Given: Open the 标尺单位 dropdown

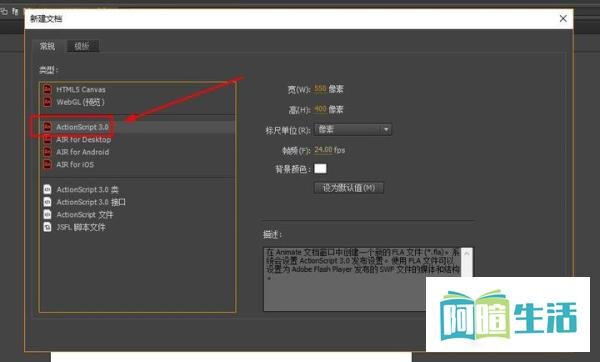Looking at the screenshot, I should point(353,130).
